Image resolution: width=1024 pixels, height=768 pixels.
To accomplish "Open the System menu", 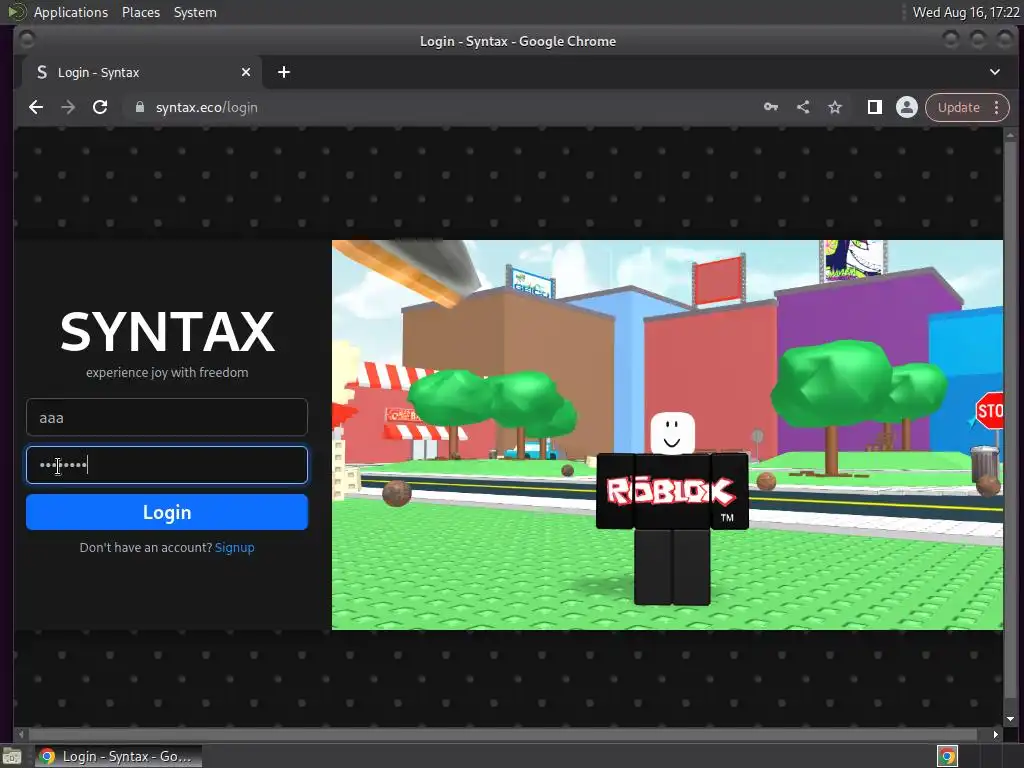I will (x=195, y=12).
